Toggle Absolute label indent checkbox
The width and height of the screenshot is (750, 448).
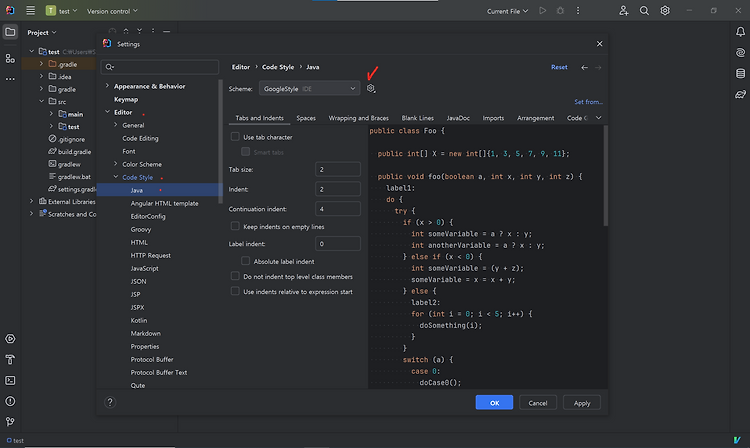pyautogui.click(x=245, y=261)
